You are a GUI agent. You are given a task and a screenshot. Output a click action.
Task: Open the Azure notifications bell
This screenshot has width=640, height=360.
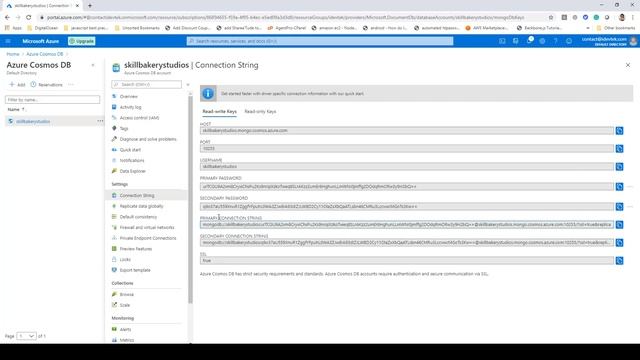pyautogui.click(x=529, y=41)
